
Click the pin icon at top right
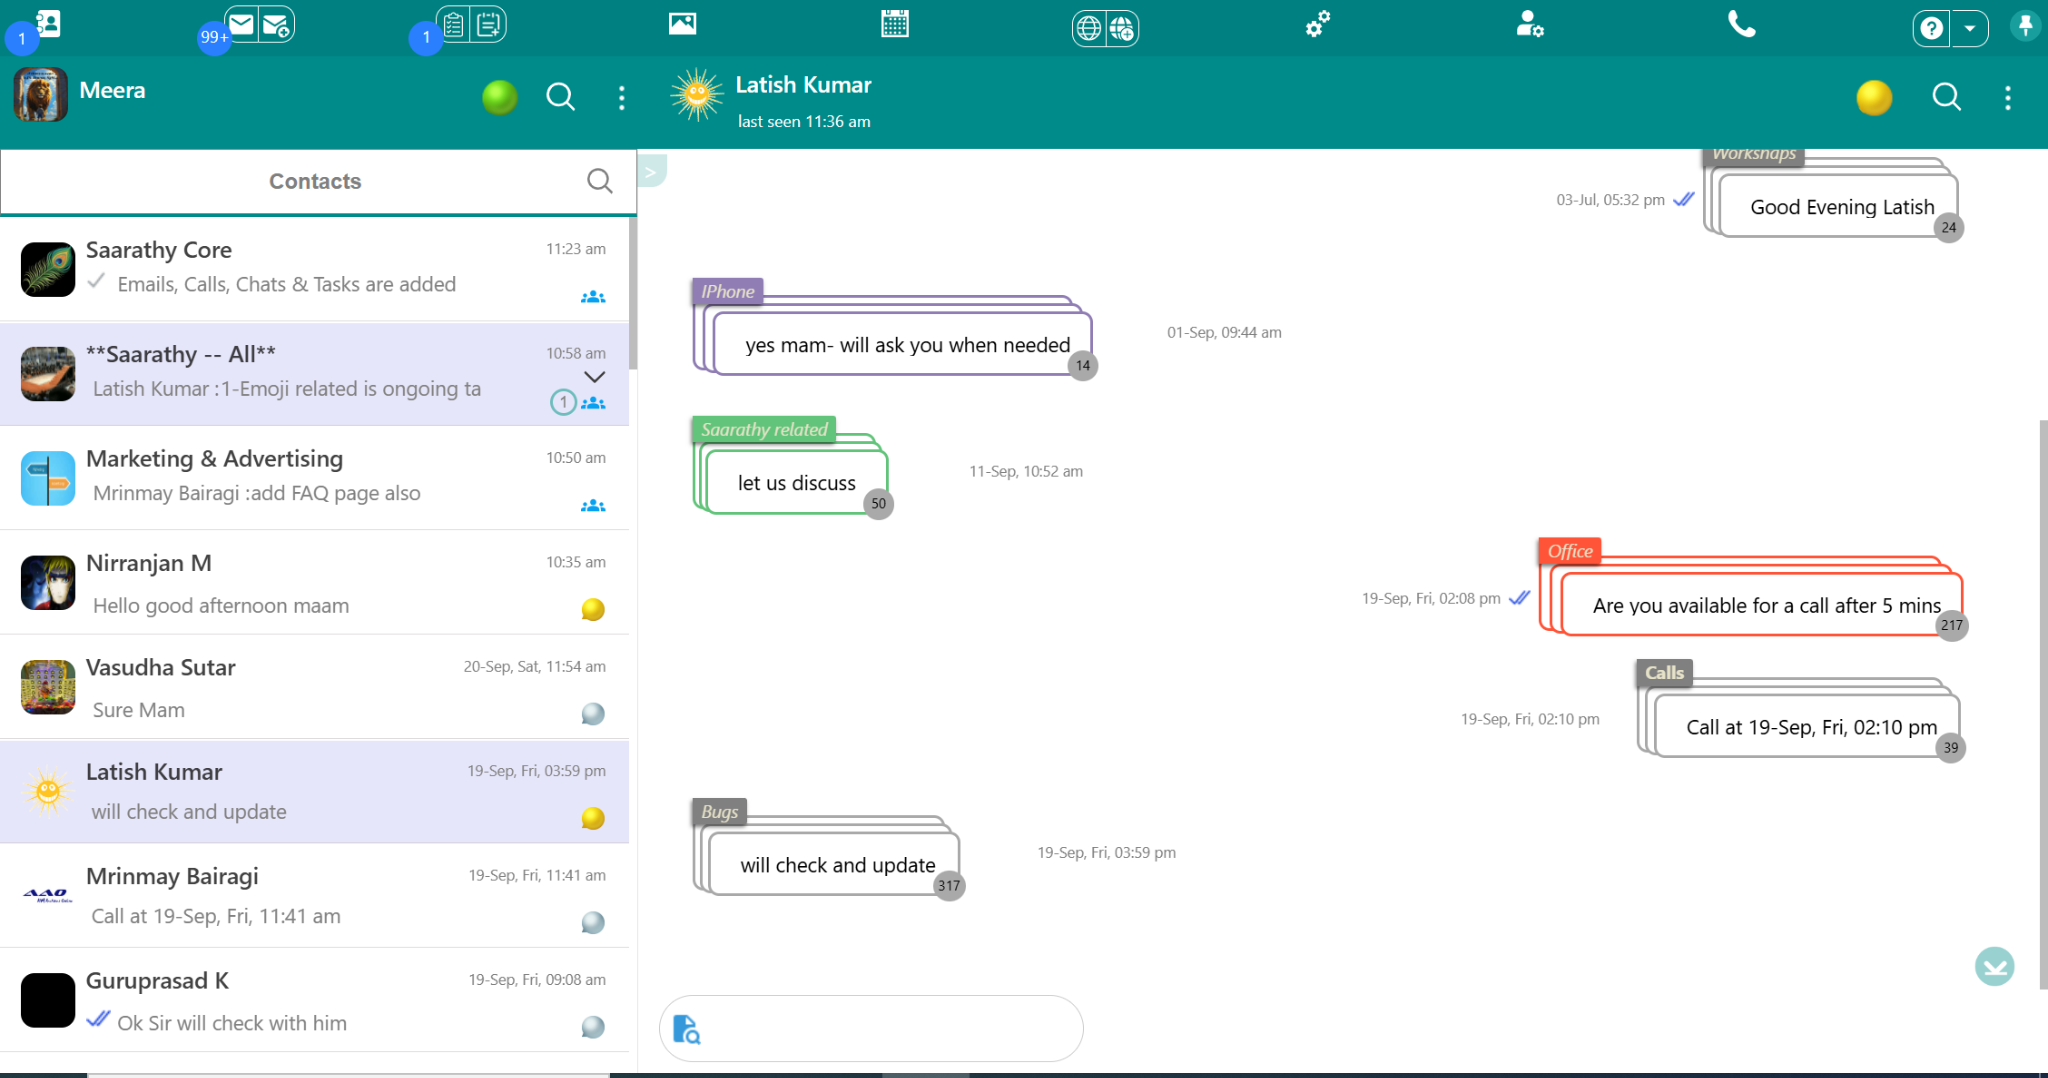click(2026, 25)
